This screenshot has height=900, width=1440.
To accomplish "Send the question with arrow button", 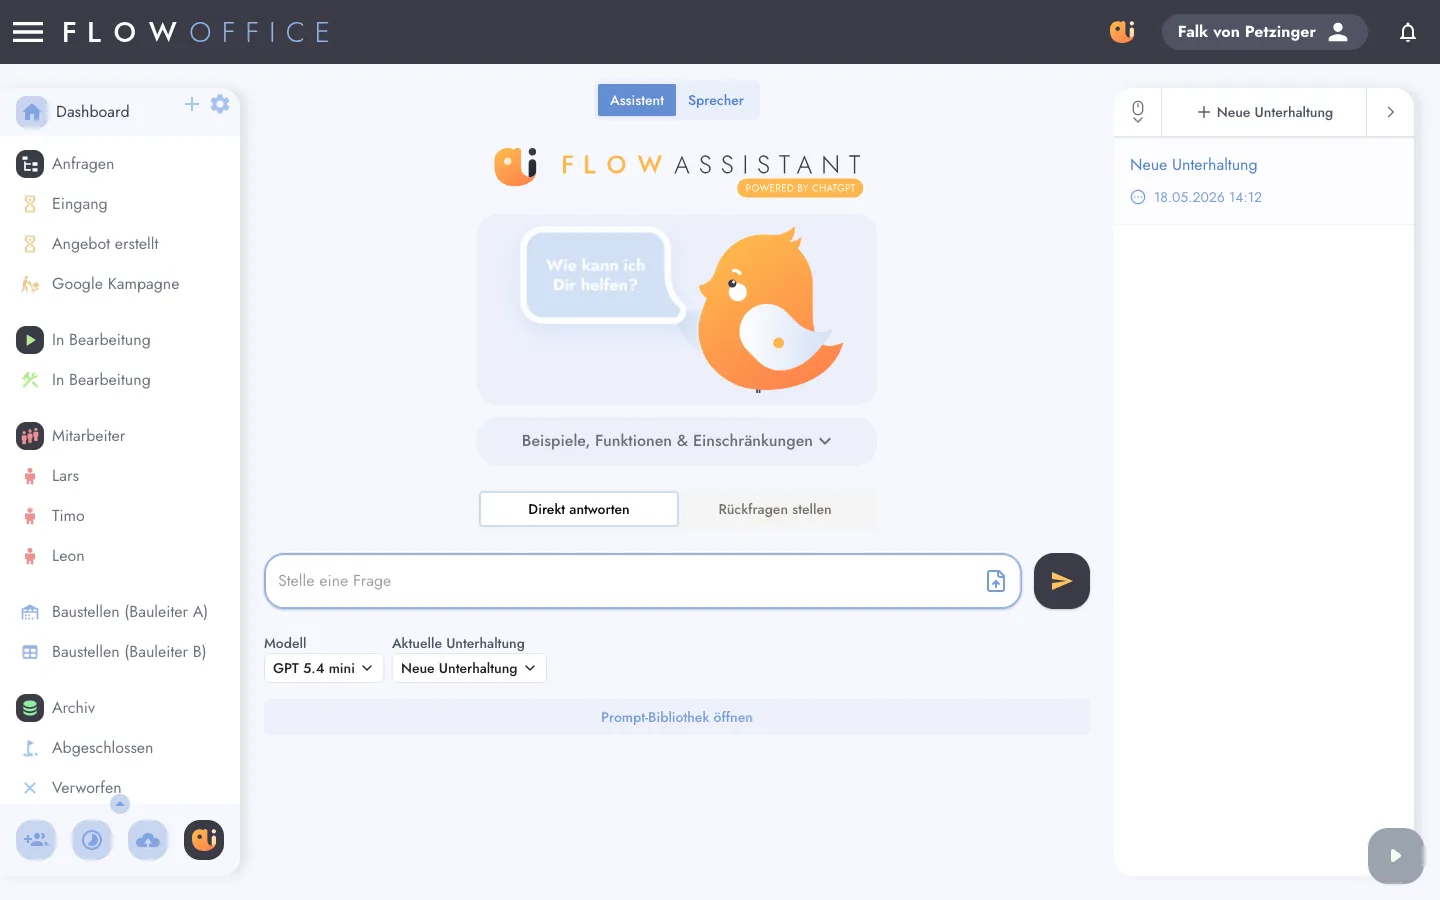I will tap(1062, 581).
